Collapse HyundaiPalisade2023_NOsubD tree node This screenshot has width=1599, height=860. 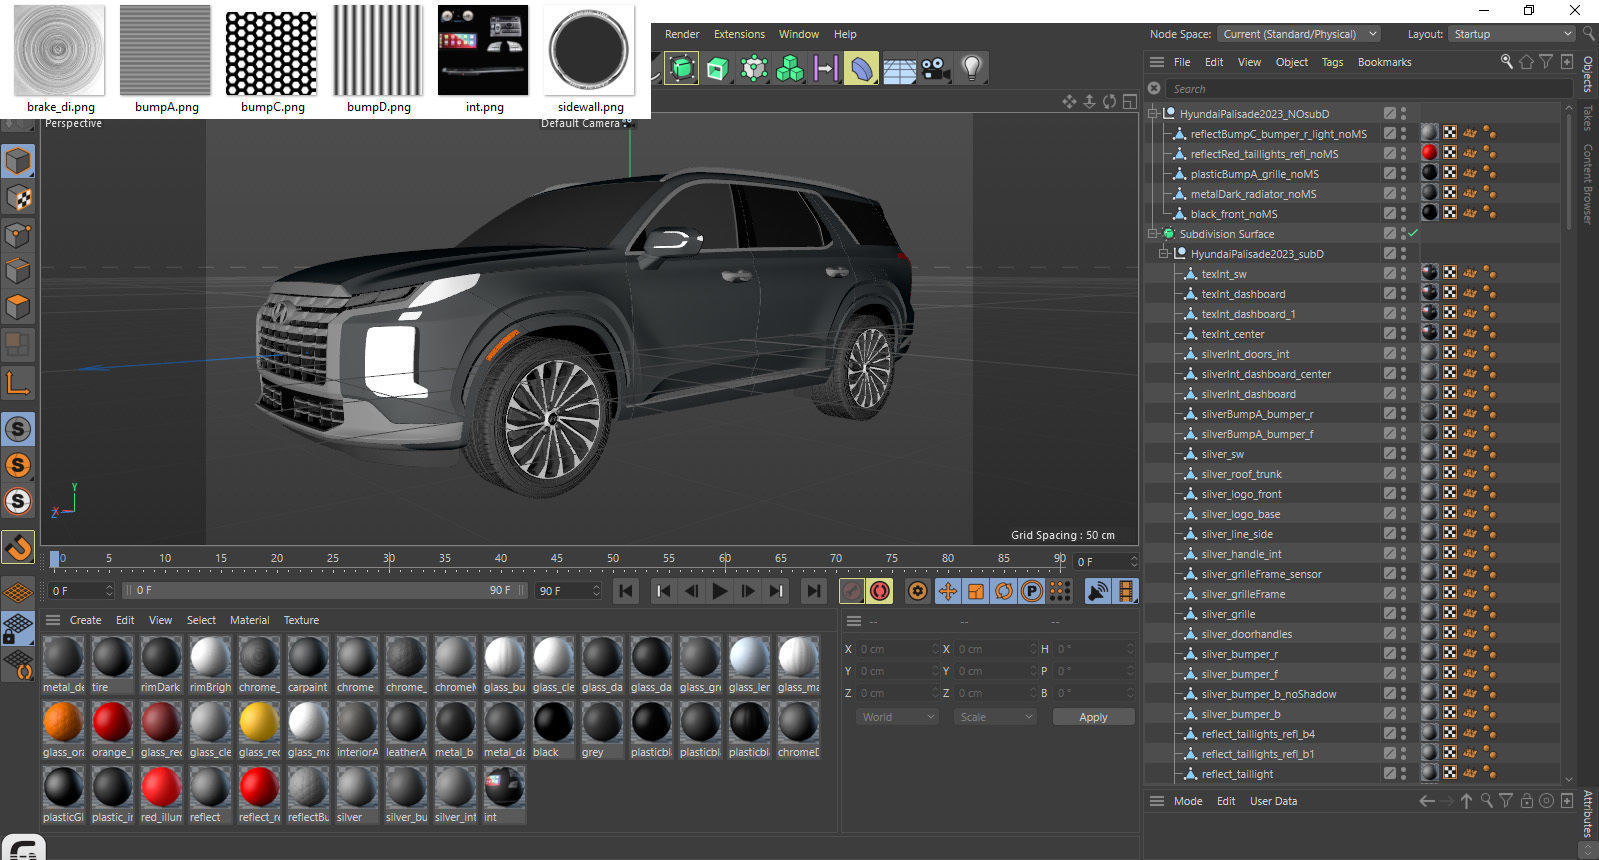point(1153,113)
